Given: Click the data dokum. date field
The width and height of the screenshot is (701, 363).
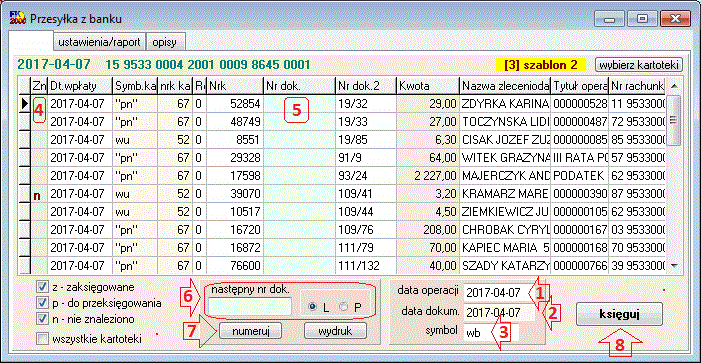Looking at the screenshot, I should pos(499,312).
